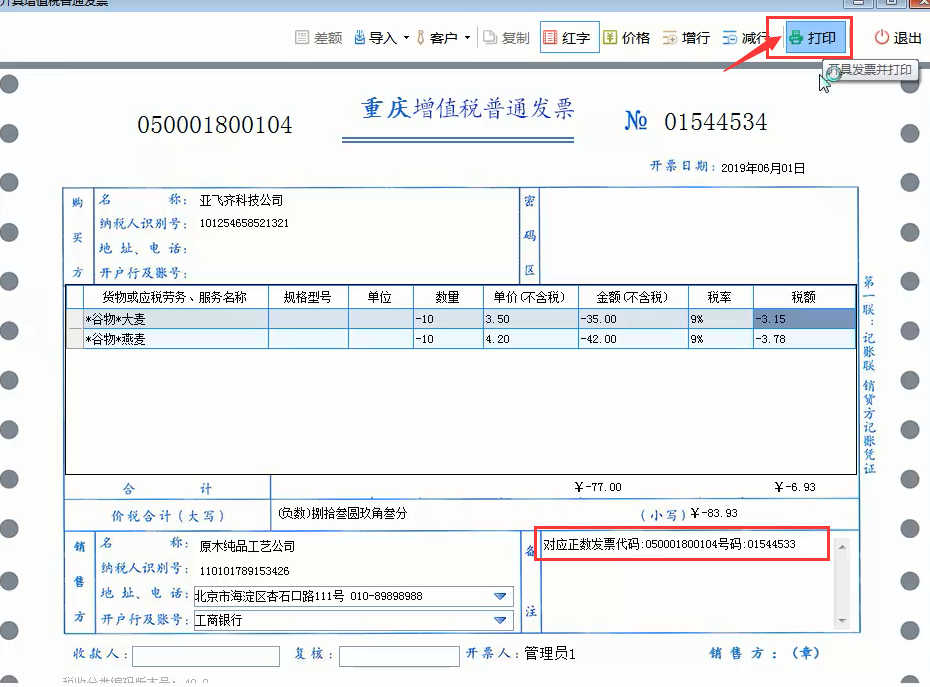Screen dimensions: 930x687
Task: Click the power icon on 退出
Action: click(881, 37)
